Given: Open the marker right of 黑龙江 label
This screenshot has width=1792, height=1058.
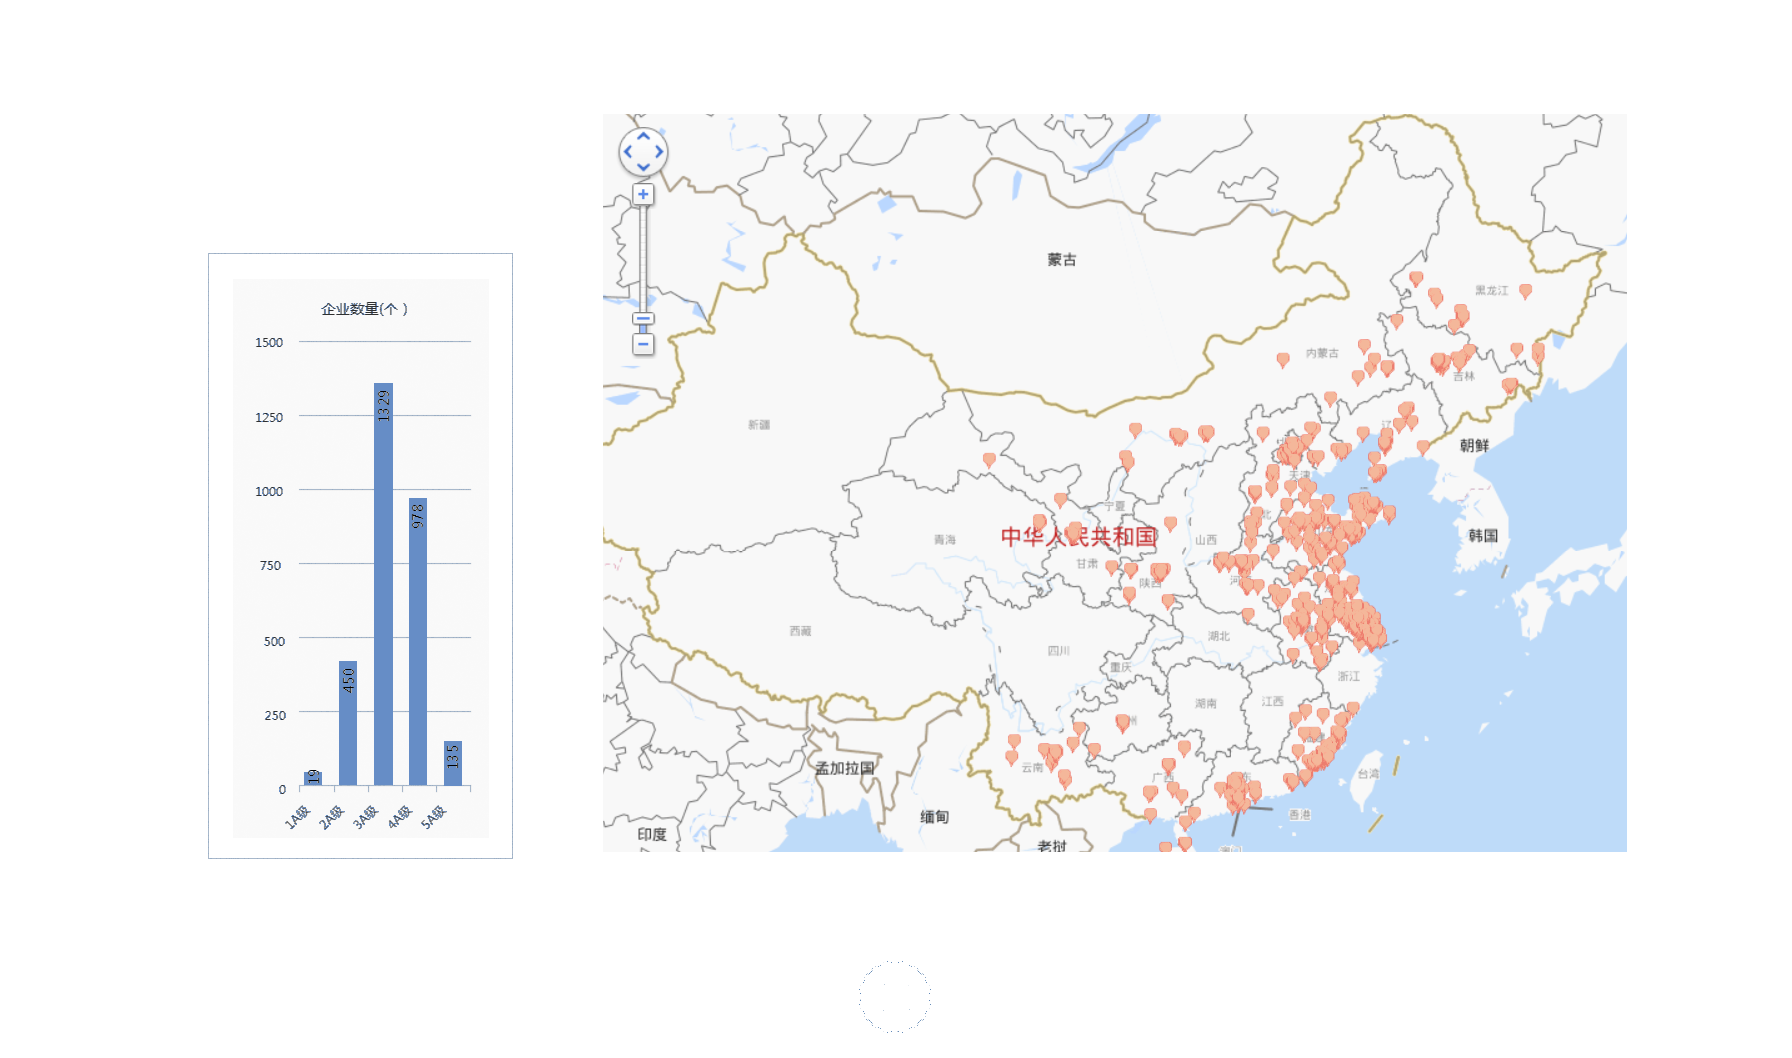Looking at the screenshot, I should pyautogui.click(x=1525, y=290).
